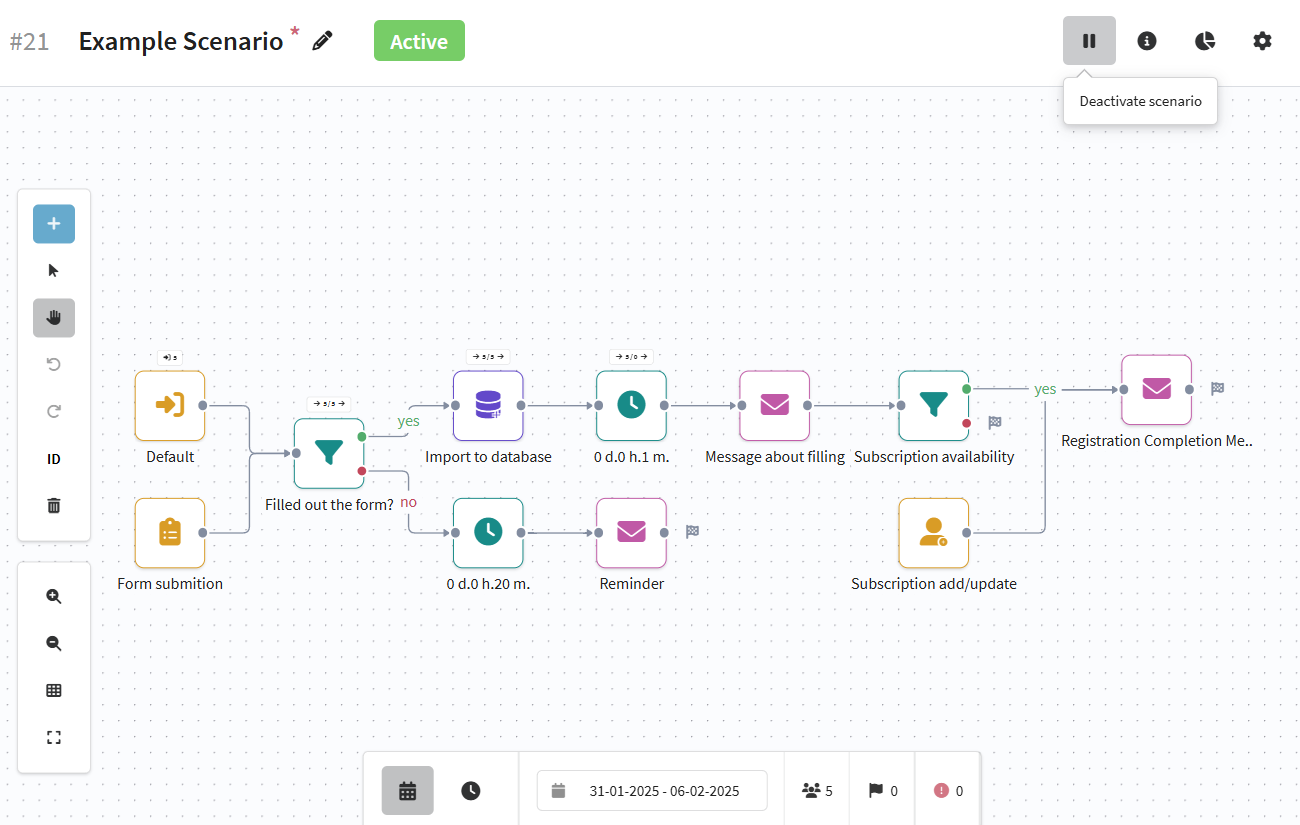The height and width of the screenshot is (825, 1300).
Task: Enter fullscreen with the expand icon
Action: tap(54, 737)
